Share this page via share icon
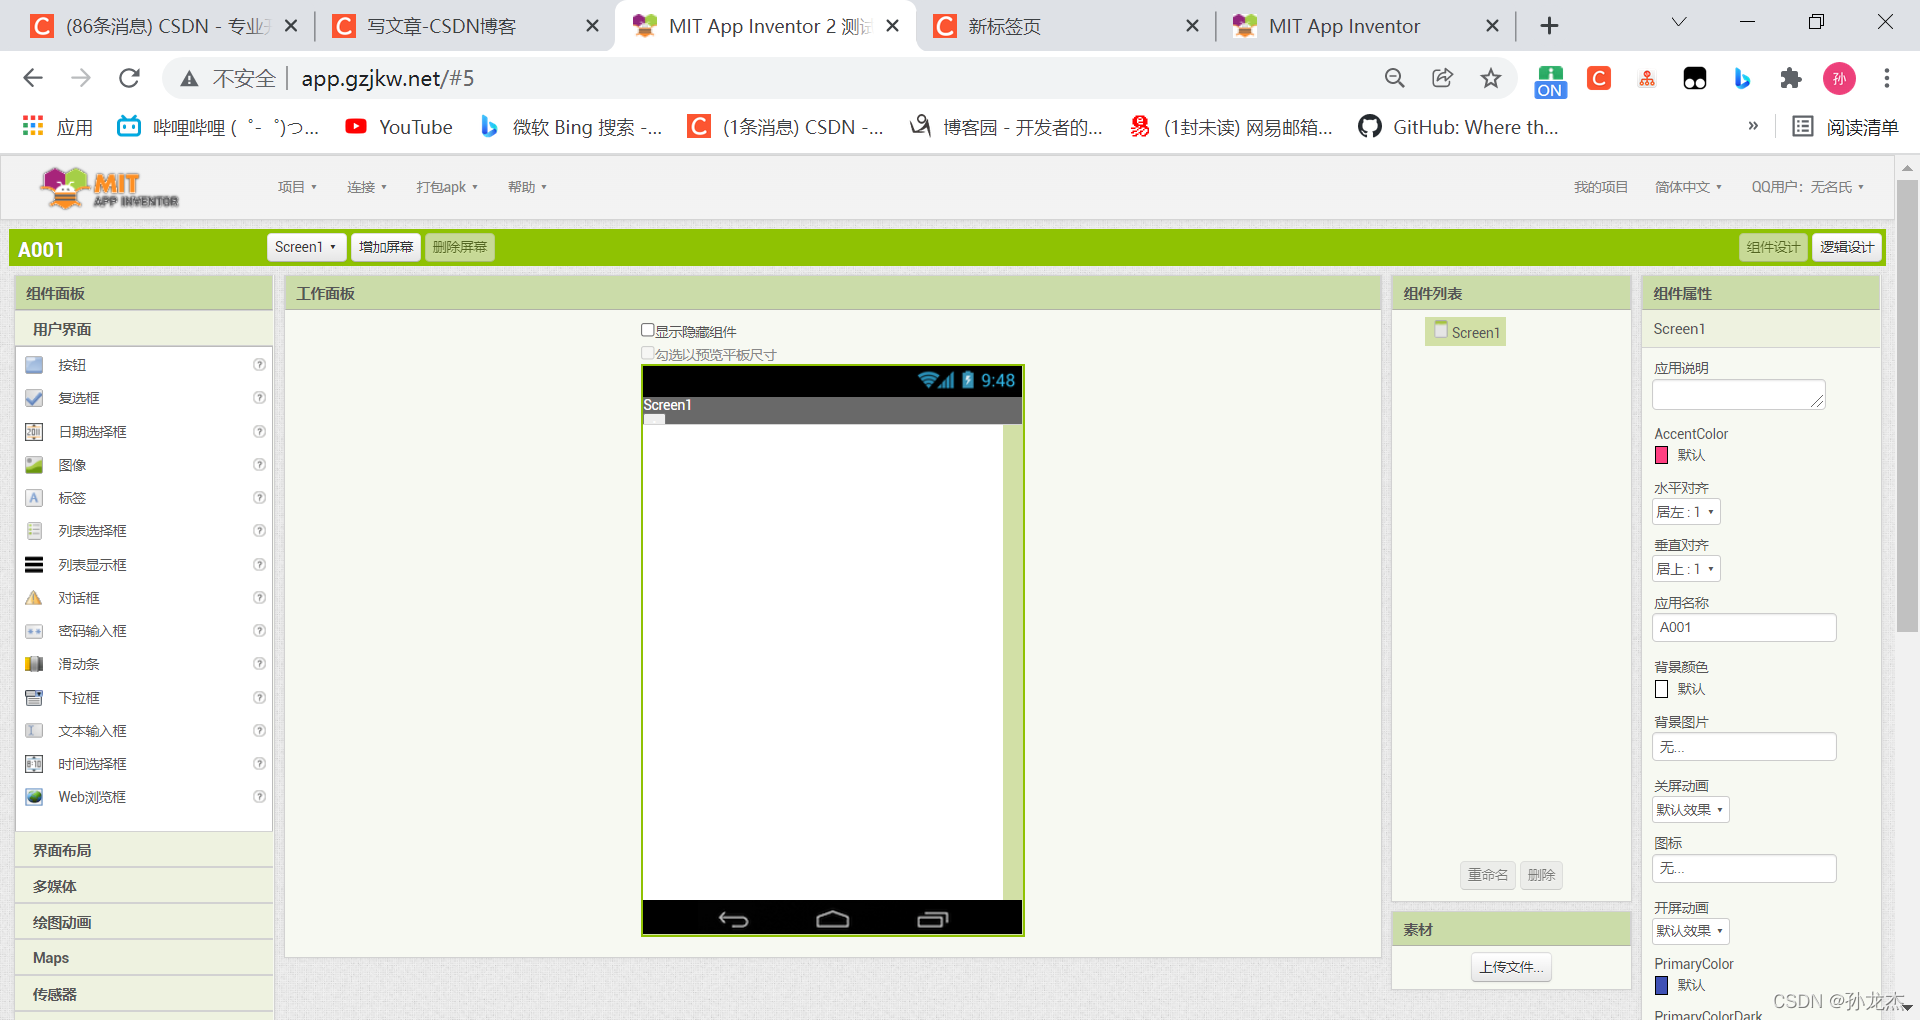 pos(1442,78)
